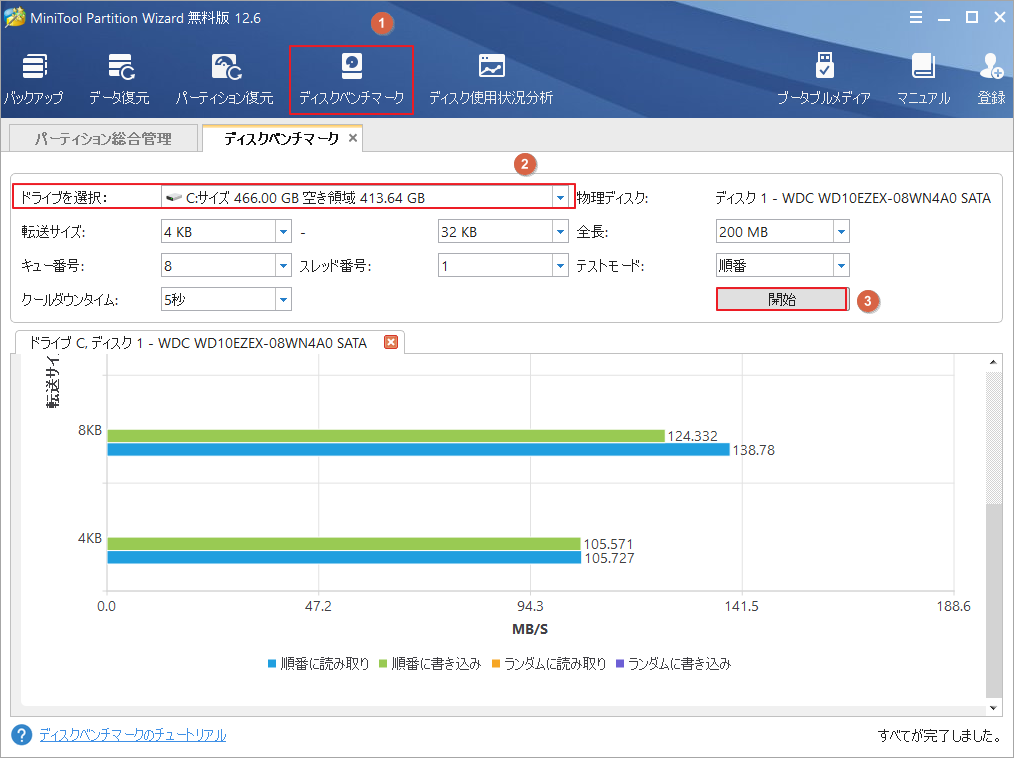This screenshot has width=1014, height=758.
Task: Click the blue help question mark icon
Action: (21, 735)
